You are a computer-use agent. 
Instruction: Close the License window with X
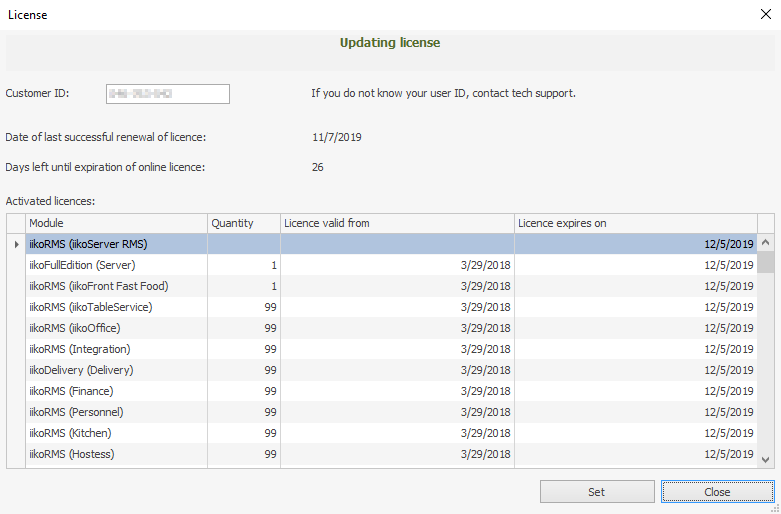(765, 15)
